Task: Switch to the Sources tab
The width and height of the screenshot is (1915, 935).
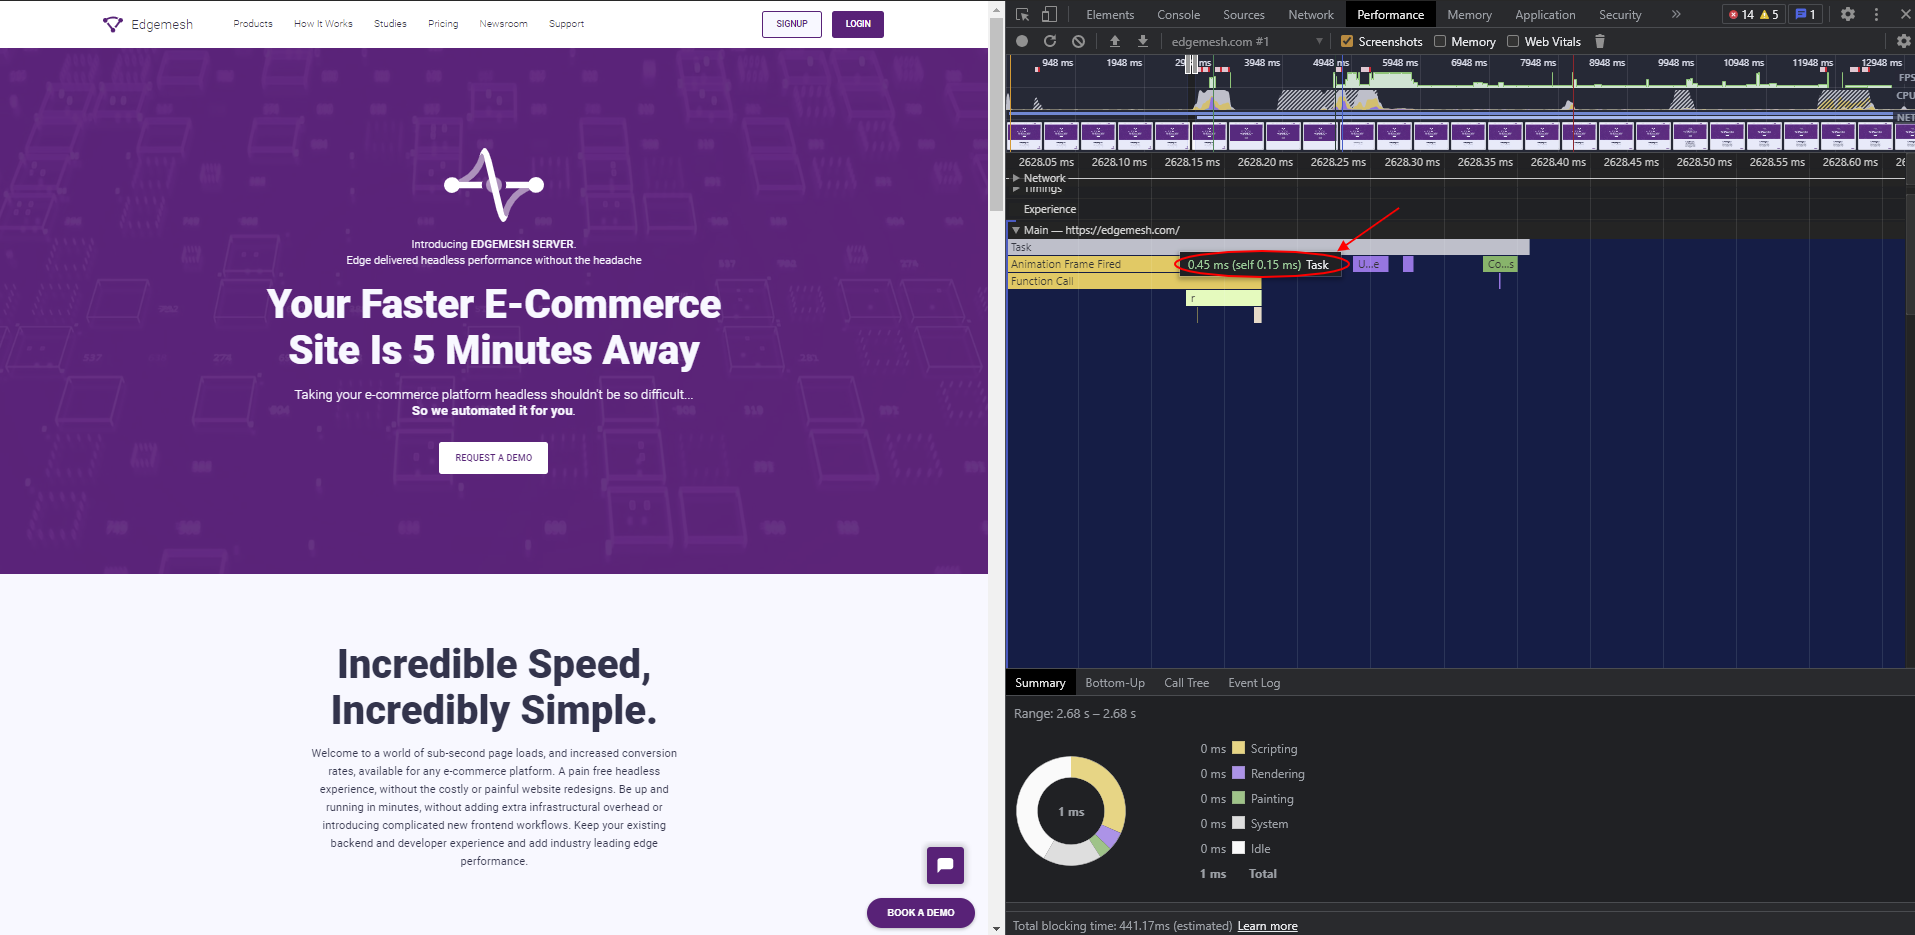Action: [1244, 14]
